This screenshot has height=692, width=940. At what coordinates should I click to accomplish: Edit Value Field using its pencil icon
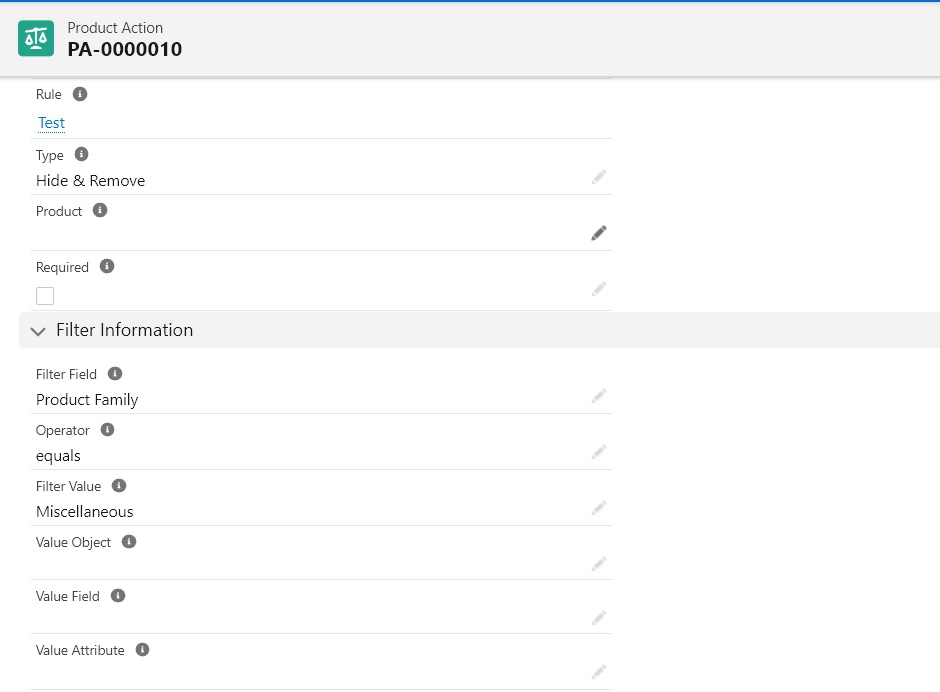(x=598, y=618)
